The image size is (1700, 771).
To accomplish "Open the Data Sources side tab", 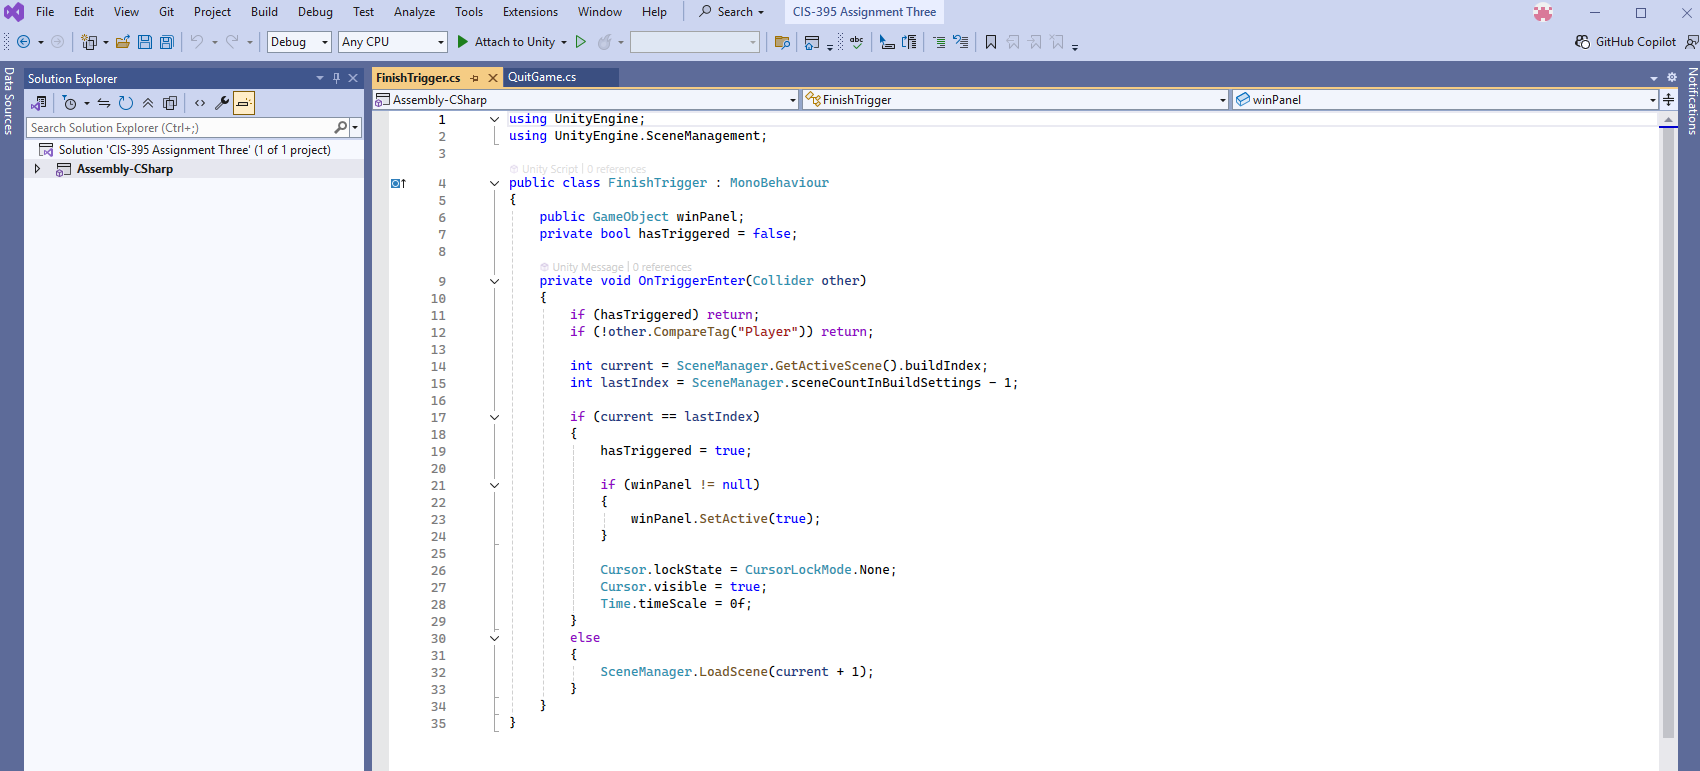I will tap(9, 101).
